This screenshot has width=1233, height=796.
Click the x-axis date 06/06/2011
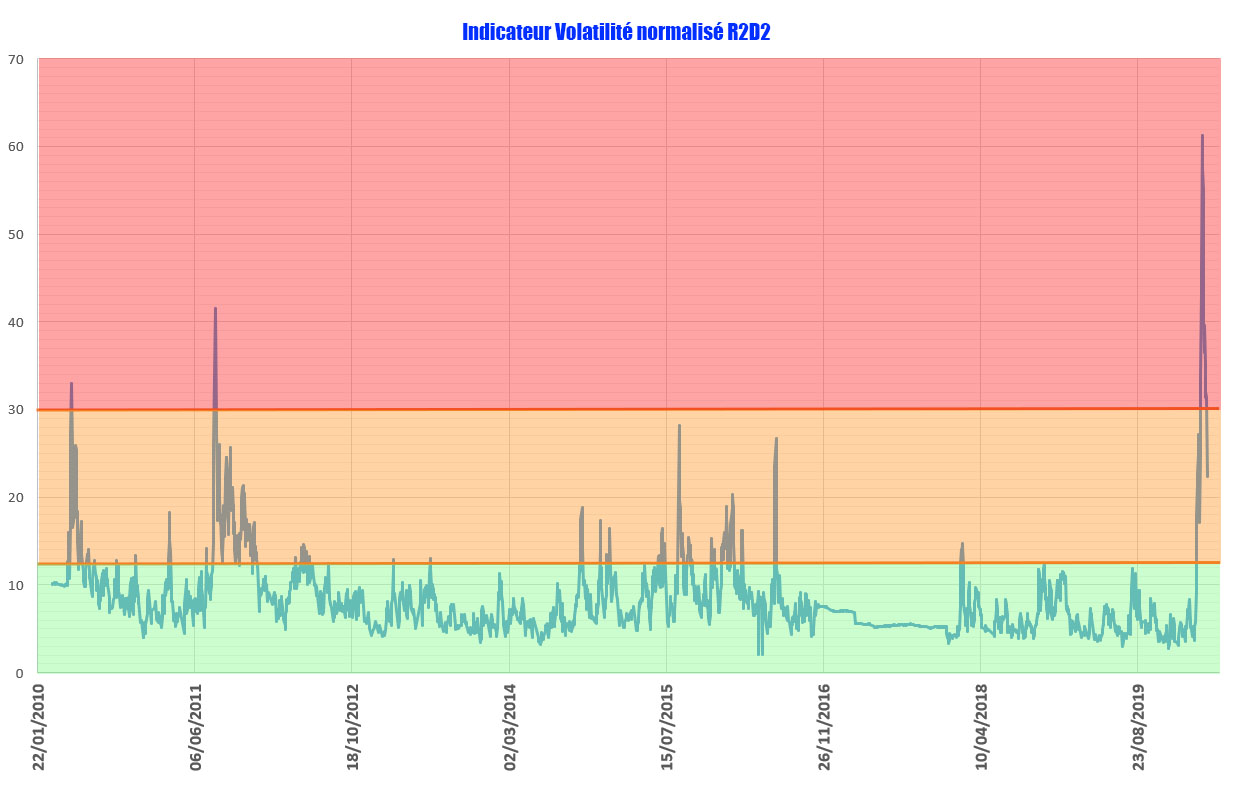197,727
